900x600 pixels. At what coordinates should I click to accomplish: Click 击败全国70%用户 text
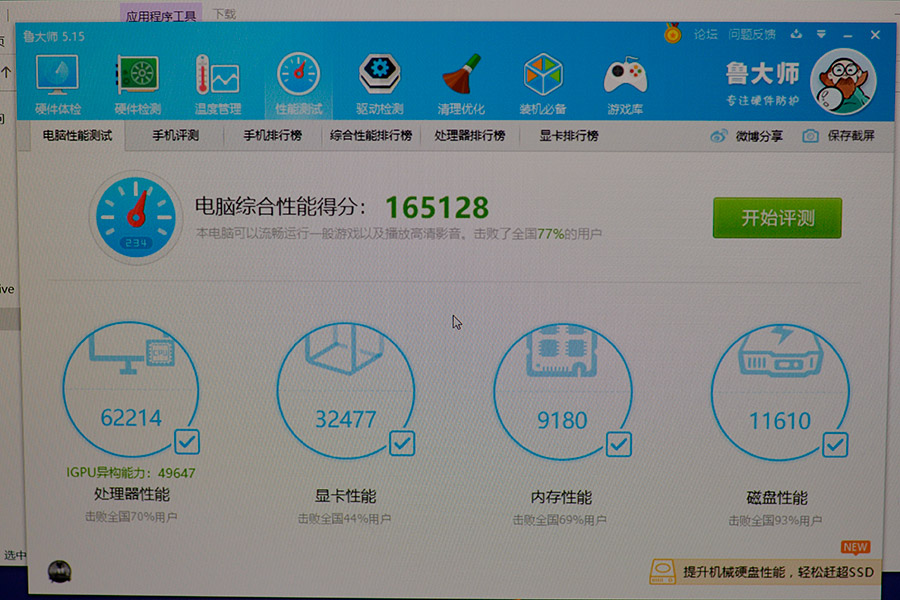pos(131,517)
